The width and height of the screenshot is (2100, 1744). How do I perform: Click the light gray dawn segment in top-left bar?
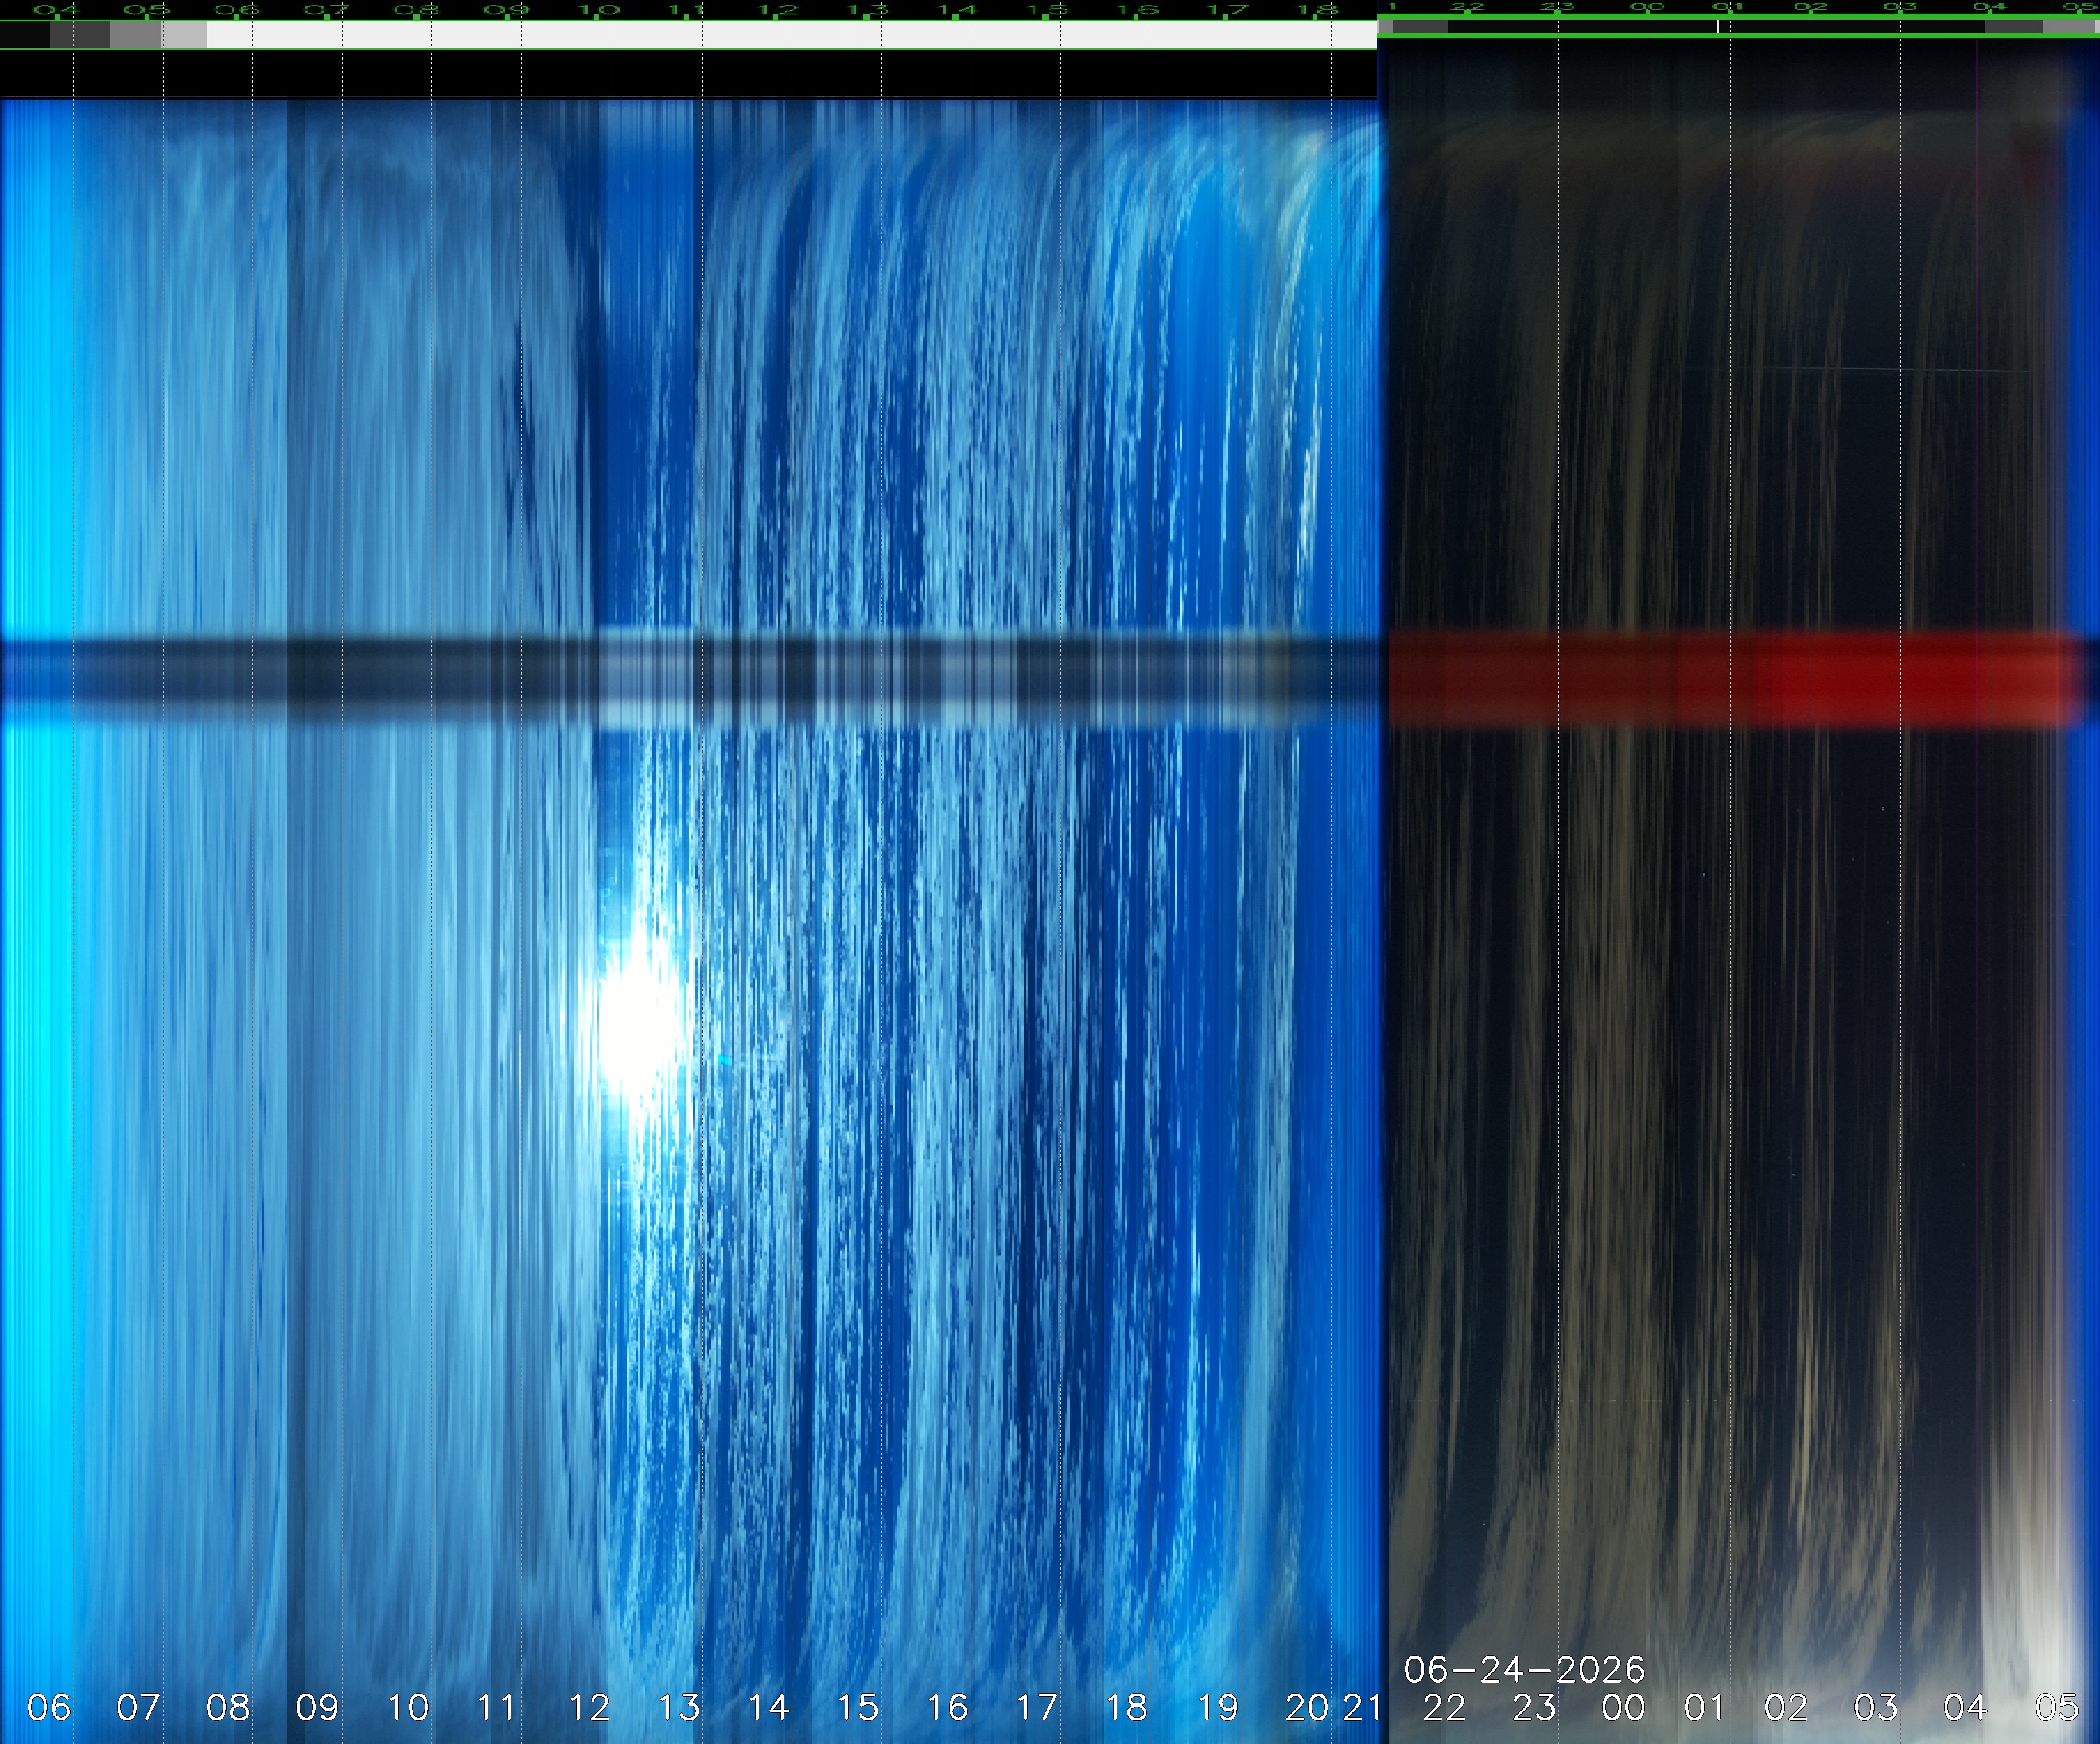coord(184,35)
